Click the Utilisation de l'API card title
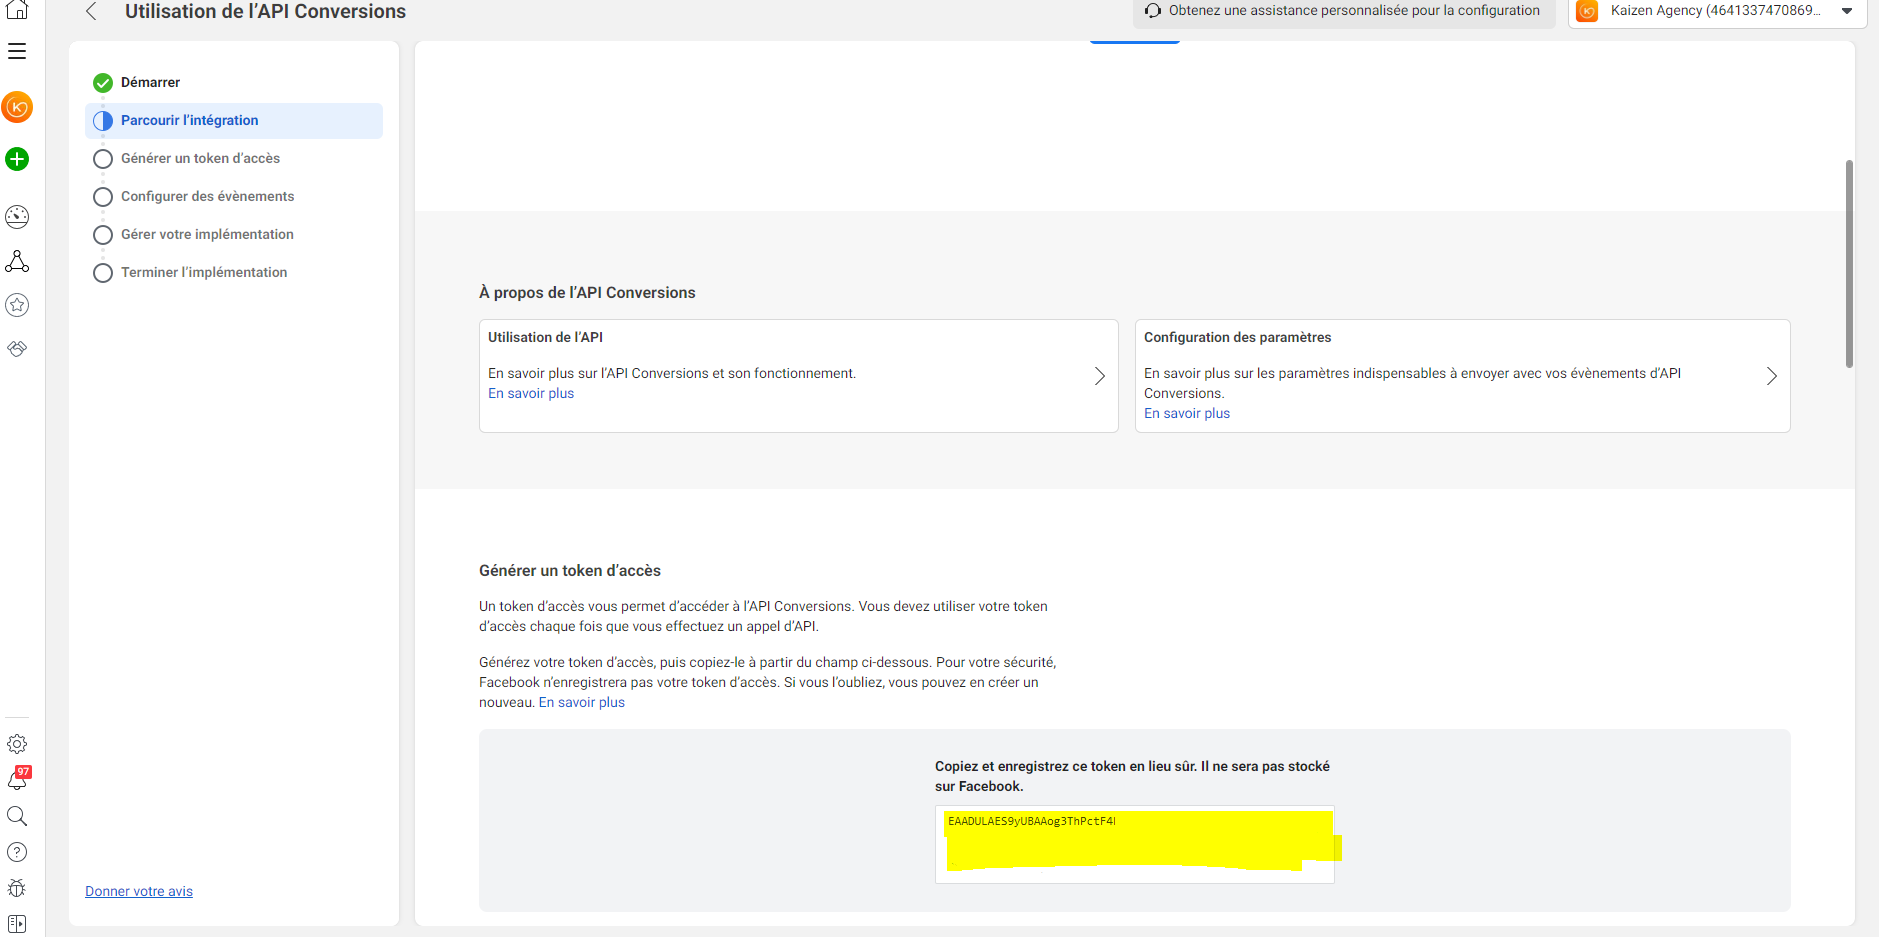Viewport: 1879px width, 937px height. click(545, 337)
